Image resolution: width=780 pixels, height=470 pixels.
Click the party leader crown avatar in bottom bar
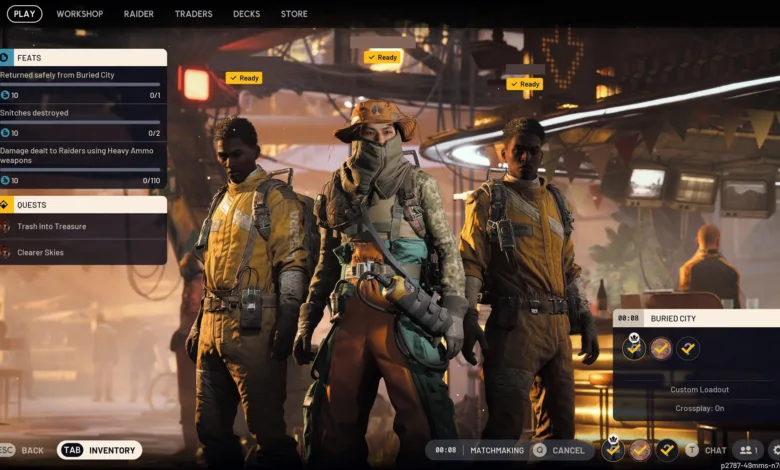pos(613,450)
